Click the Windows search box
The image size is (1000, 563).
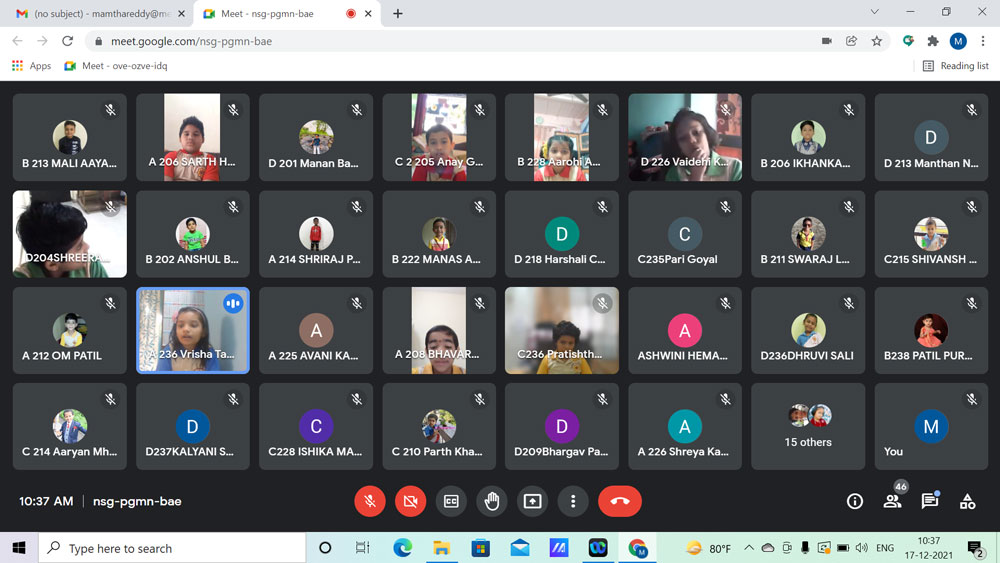click(x=172, y=548)
